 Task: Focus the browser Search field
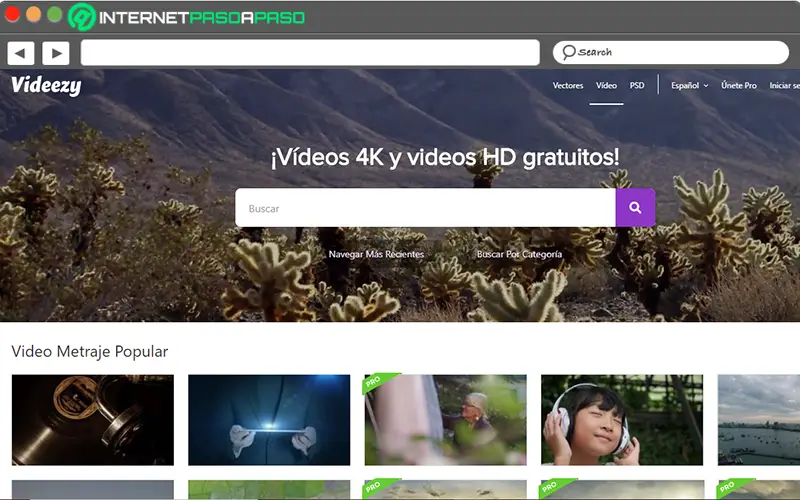[671, 53]
